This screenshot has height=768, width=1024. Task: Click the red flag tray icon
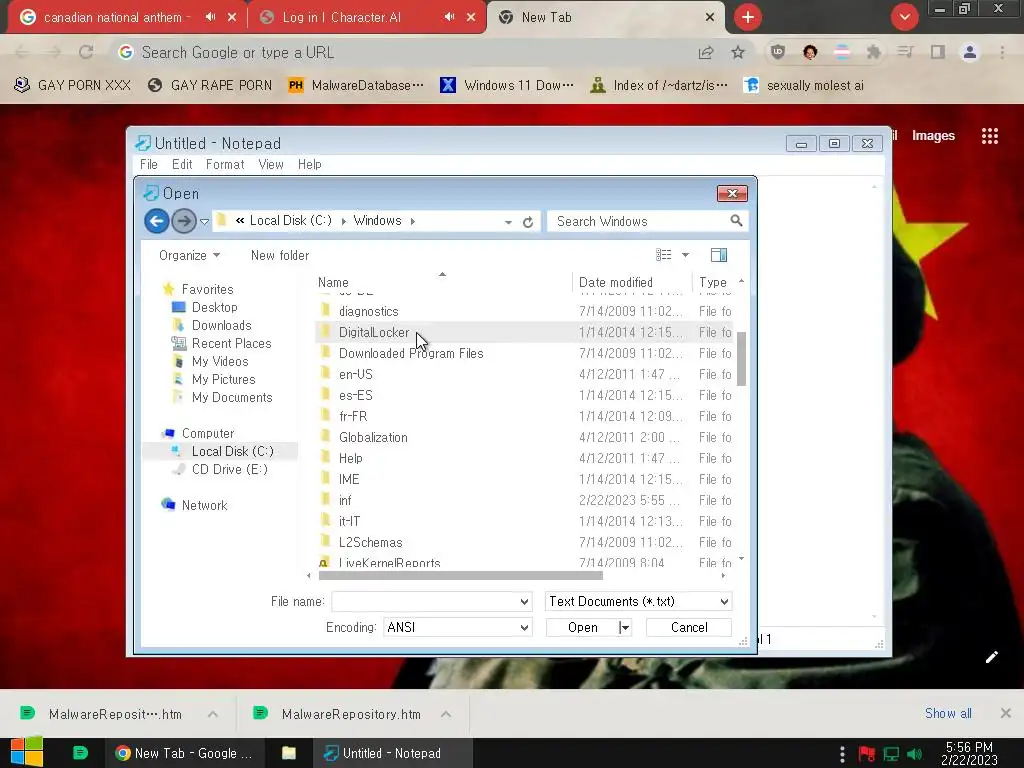click(x=867, y=754)
